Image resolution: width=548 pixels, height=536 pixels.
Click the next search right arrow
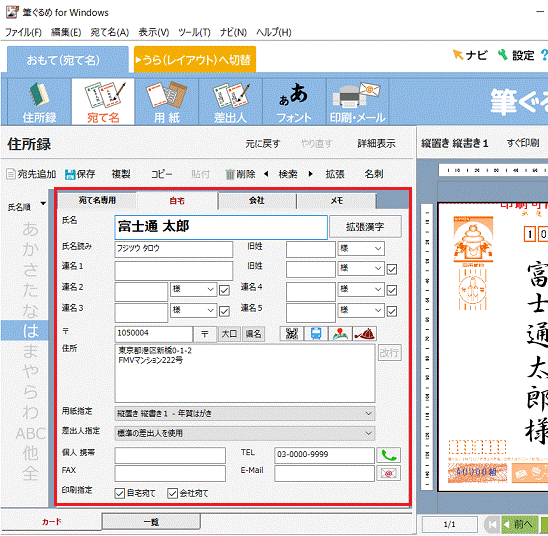pos(310,174)
